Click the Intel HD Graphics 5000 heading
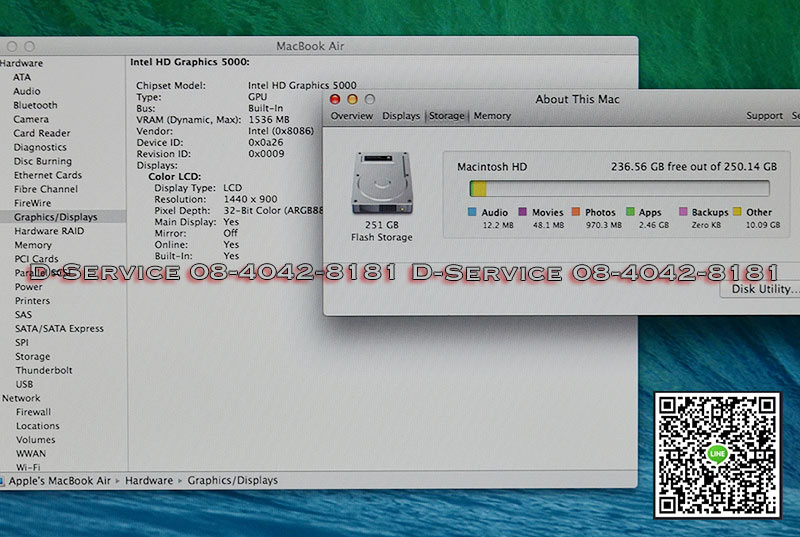Image resolution: width=800 pixels, height=537 pixels. [x=190, y=62]
